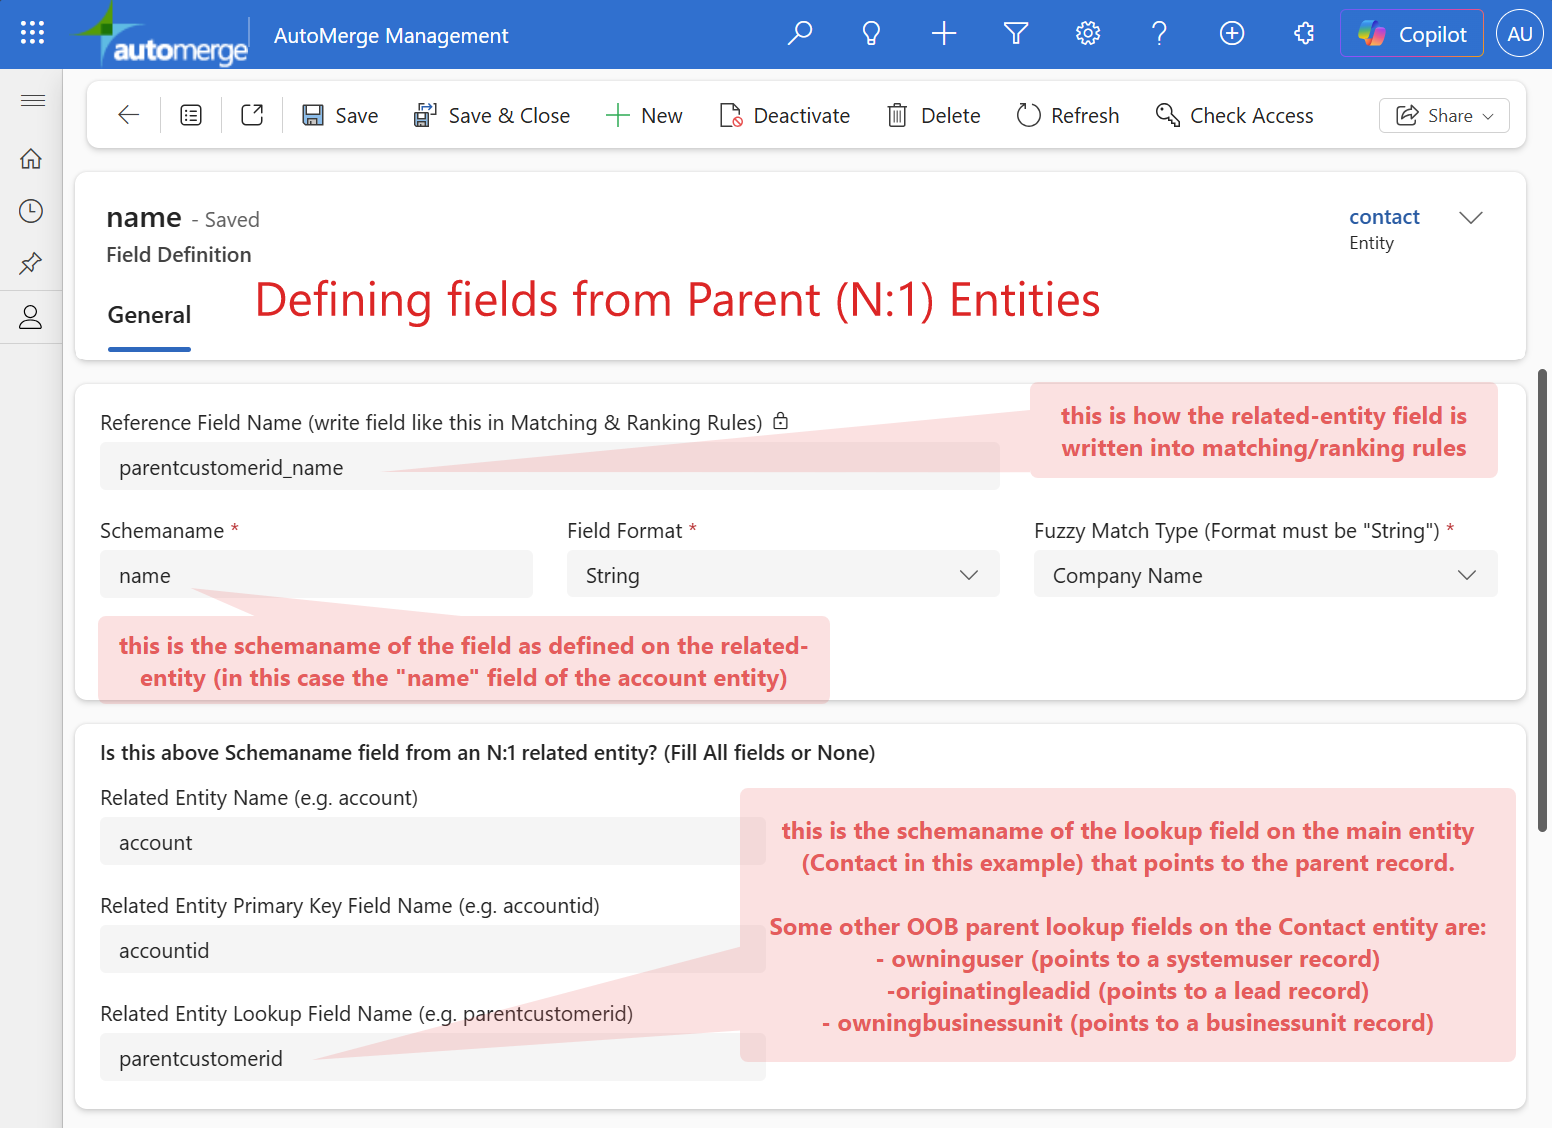This screenshot has height=1128, width=1552.
Task: Click the Related Entity Name field
Action: [x=433, y=842]
